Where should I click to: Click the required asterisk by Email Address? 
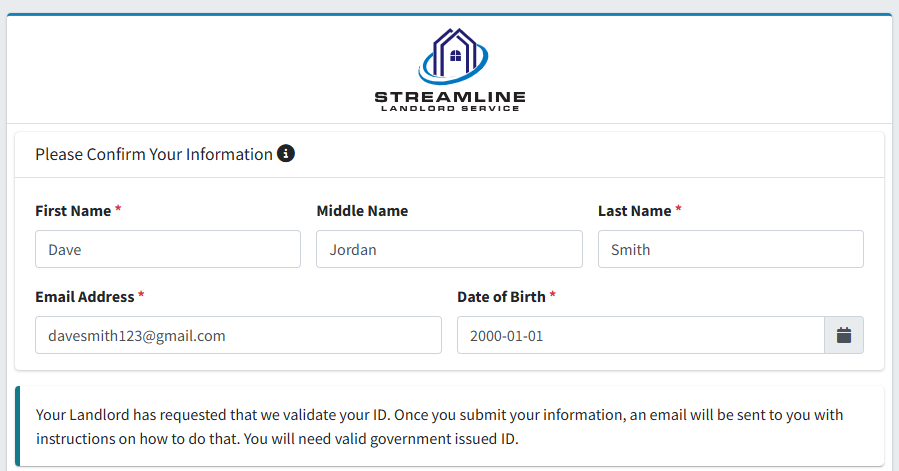click(x=141, y=294)
